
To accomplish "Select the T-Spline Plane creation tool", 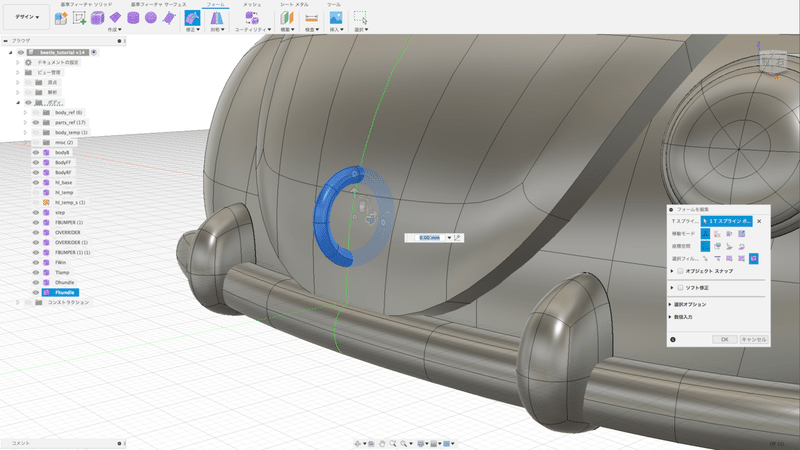I will (115, 18).
